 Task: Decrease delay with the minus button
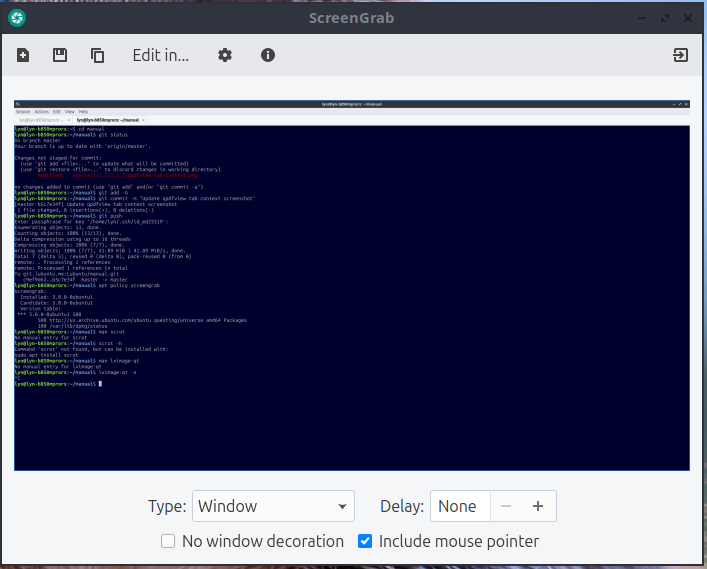(x=506, y=506)
